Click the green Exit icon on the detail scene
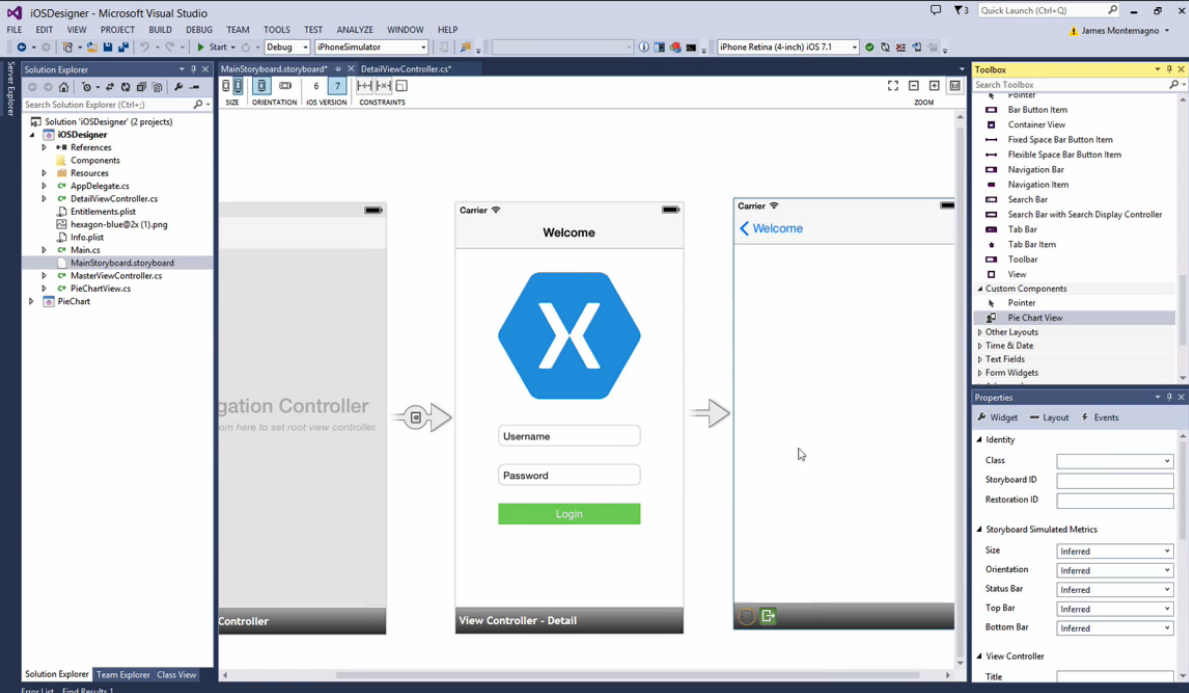Viewport: 1189px width, 693px height. click(768, 616)
